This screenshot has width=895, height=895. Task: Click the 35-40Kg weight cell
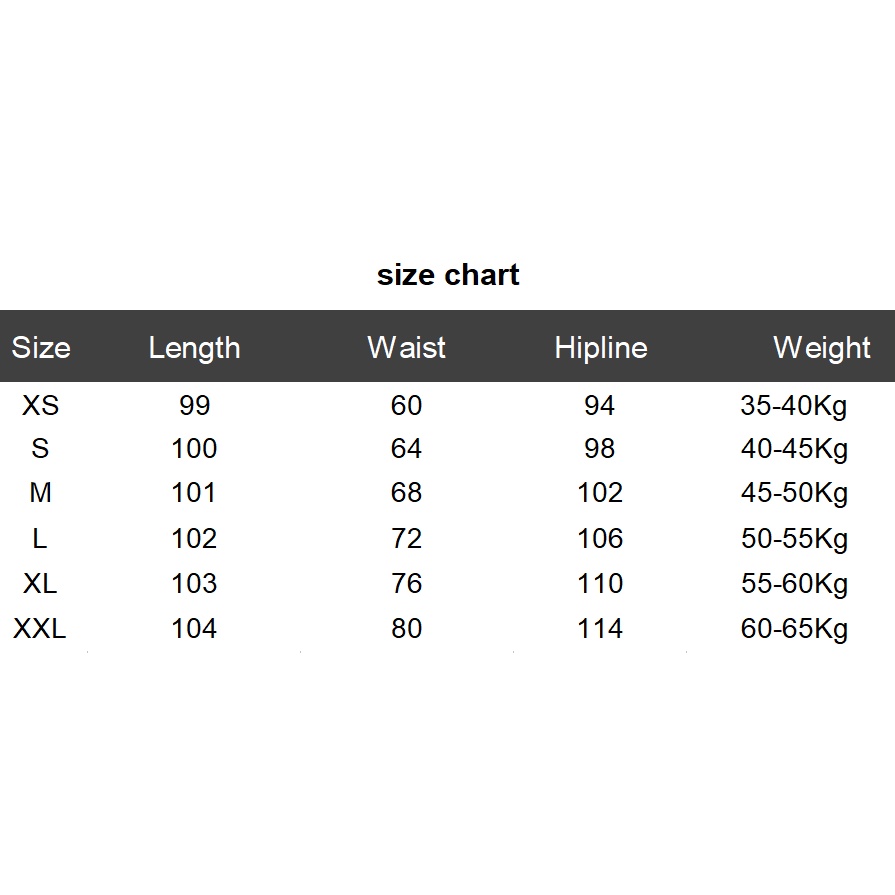point(794,405)
